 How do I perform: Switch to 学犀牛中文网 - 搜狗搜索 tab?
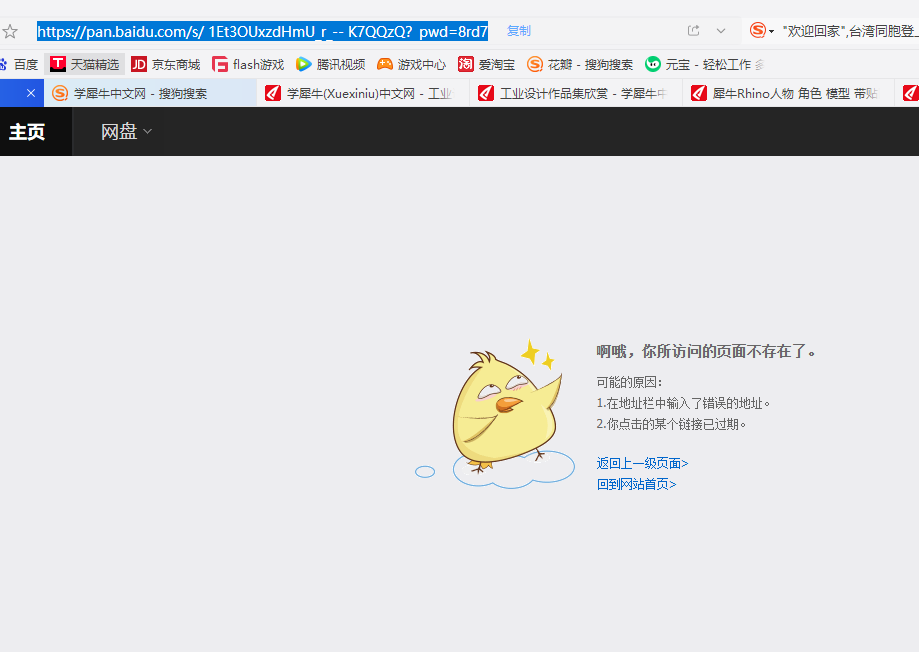tap(150, 93)
